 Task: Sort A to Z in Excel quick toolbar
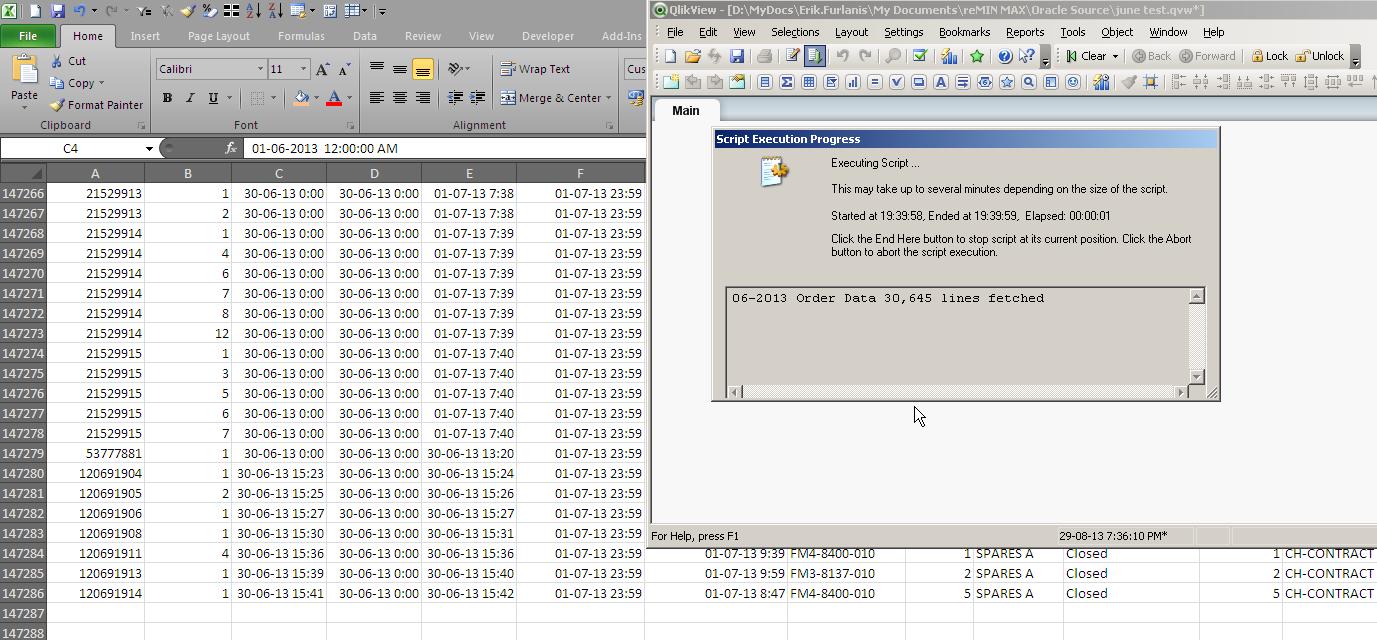(253, 11)
